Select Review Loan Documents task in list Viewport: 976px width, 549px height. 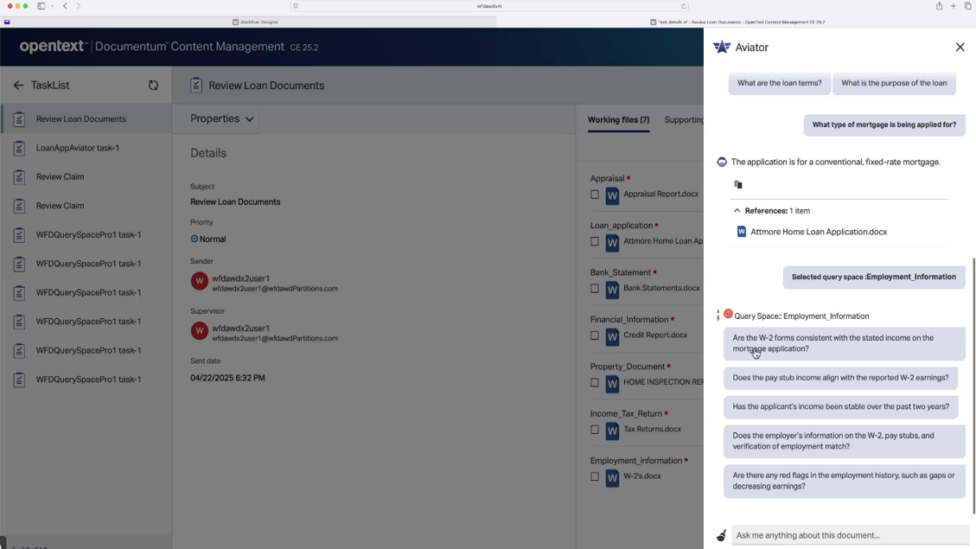click(x=86, y=119)
